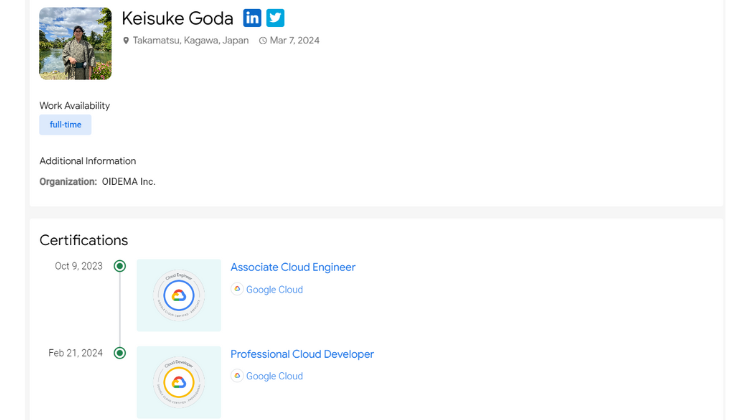This screenshot has width=750, height=420.
Task: Click Keisuke Goda's profile photo
Action: (x=75, y=43)
